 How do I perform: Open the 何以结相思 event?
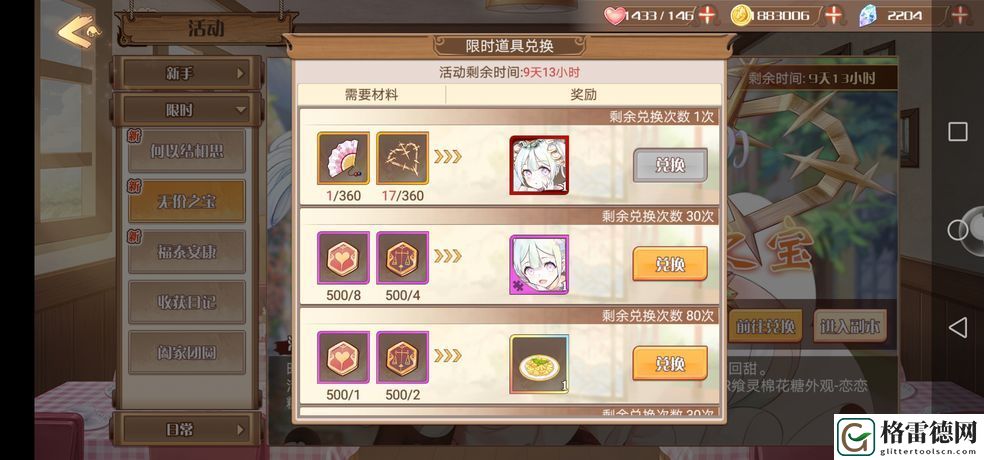186,151
